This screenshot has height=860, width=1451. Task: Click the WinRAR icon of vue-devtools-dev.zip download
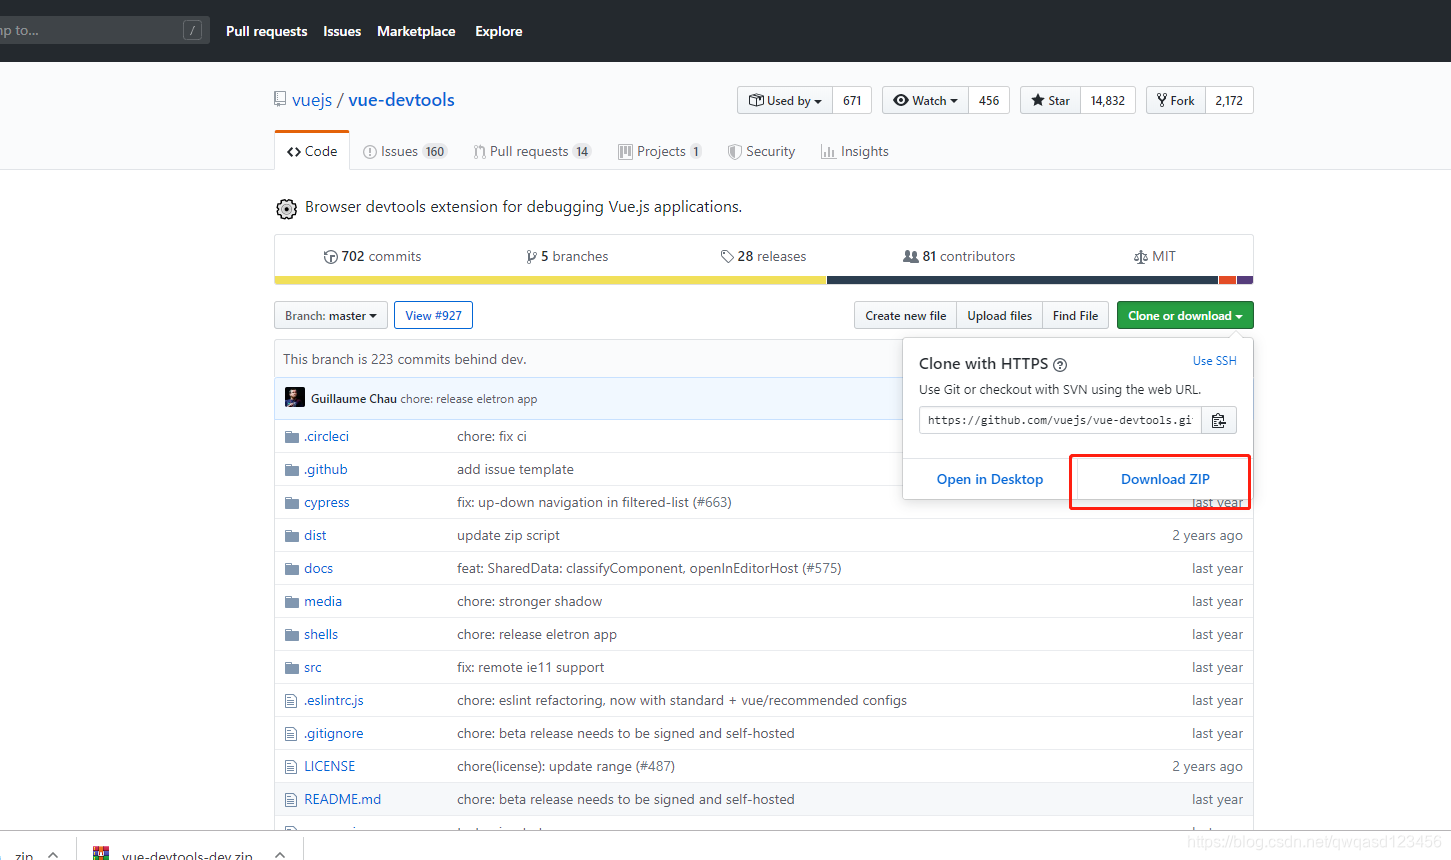tap(101, 853)
